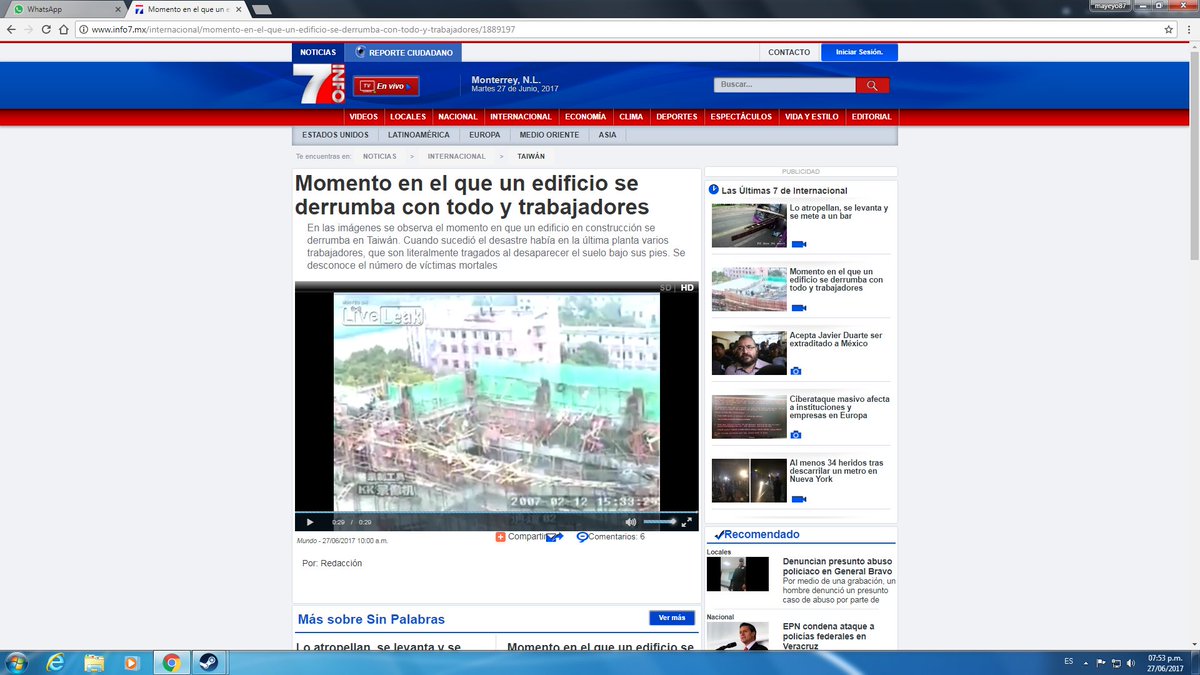Open the CLIMA menu item
This screenshot has height=675, width=1200.
(631, 117)
